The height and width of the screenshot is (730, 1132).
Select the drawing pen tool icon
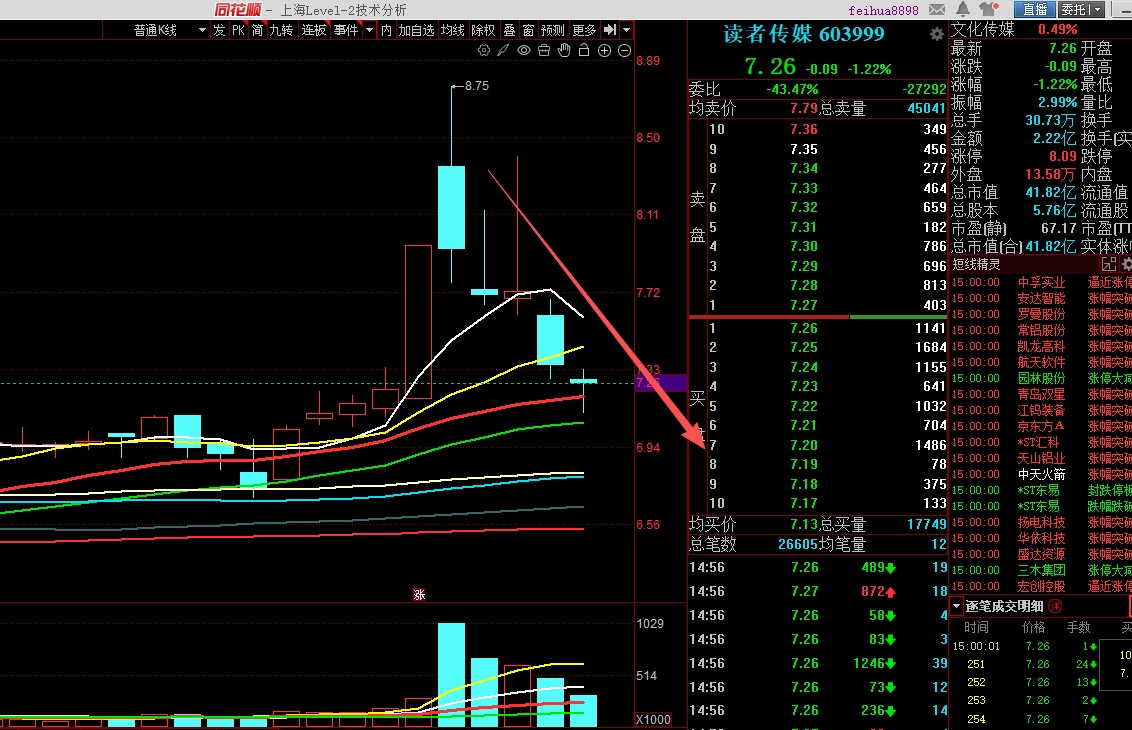click(503, 51)
